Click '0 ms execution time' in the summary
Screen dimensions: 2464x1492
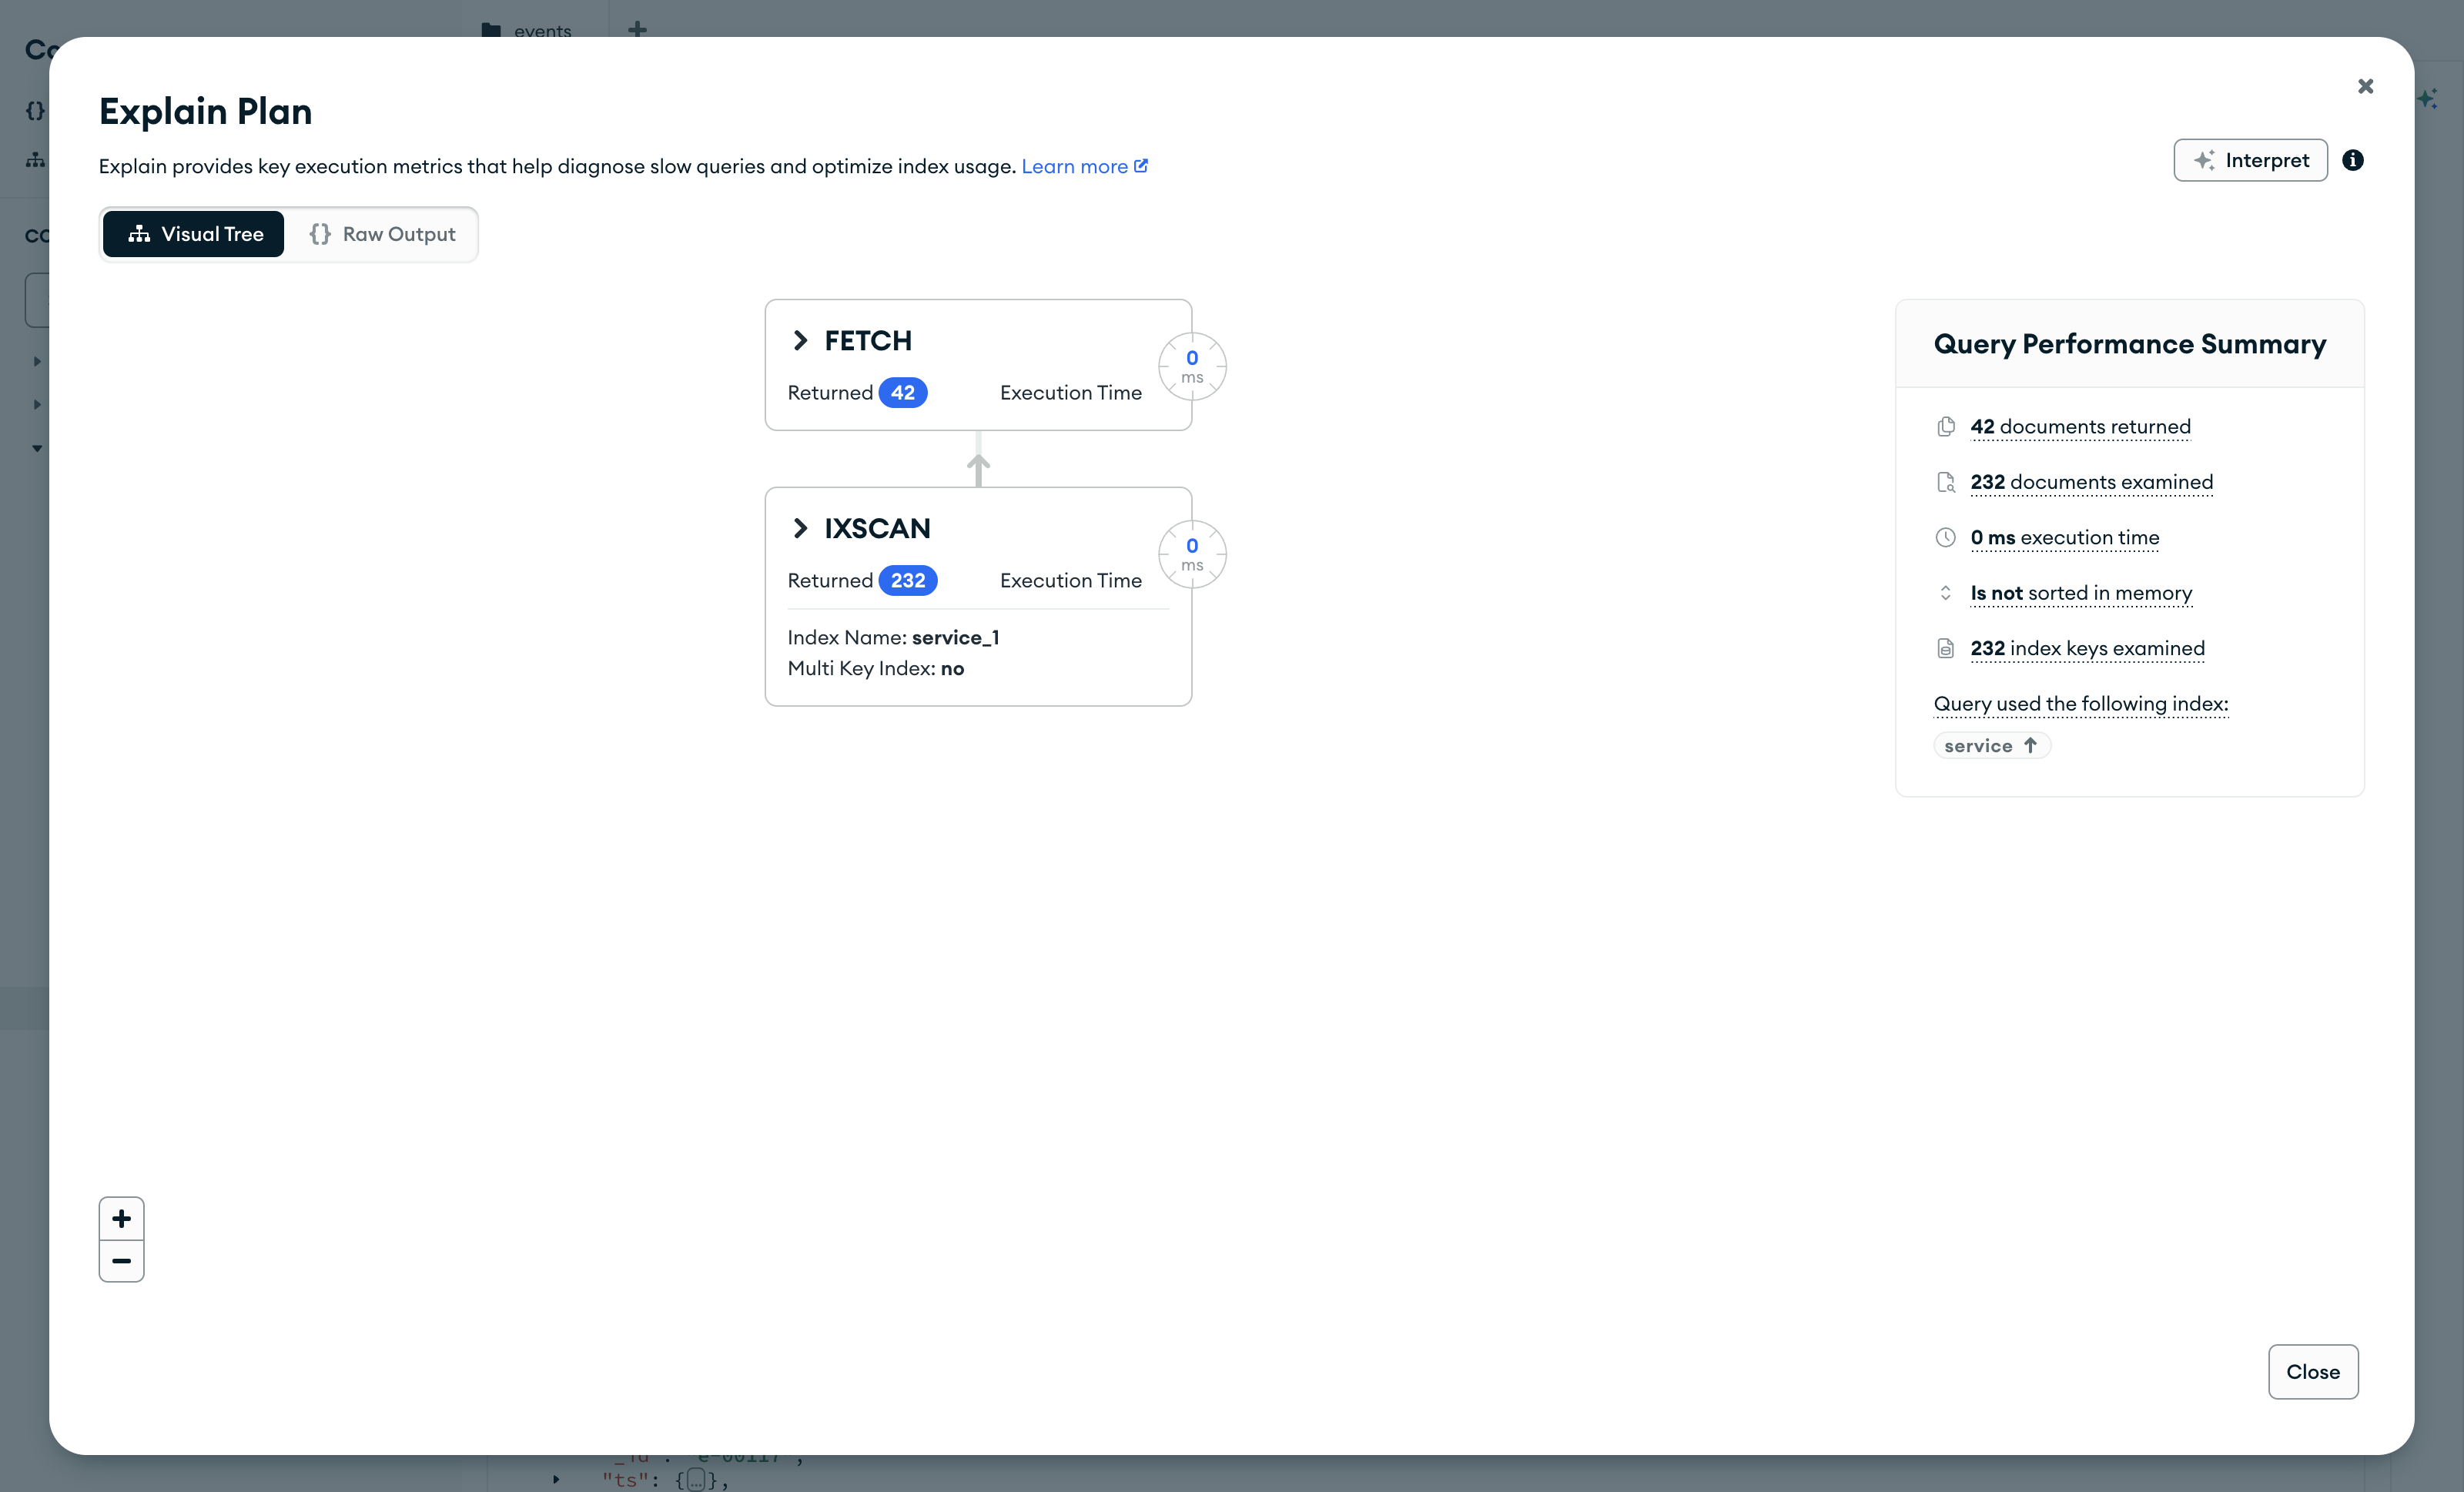pyautogui.click(x=2064, y=538)
